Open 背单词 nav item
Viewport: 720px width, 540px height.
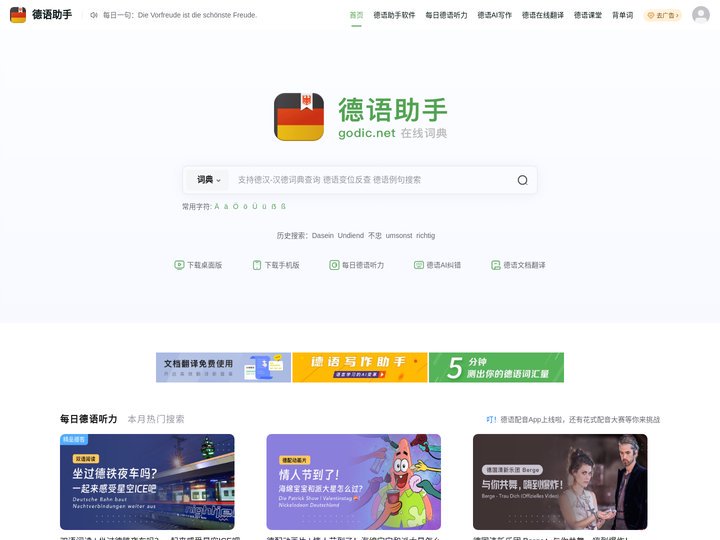622,15
